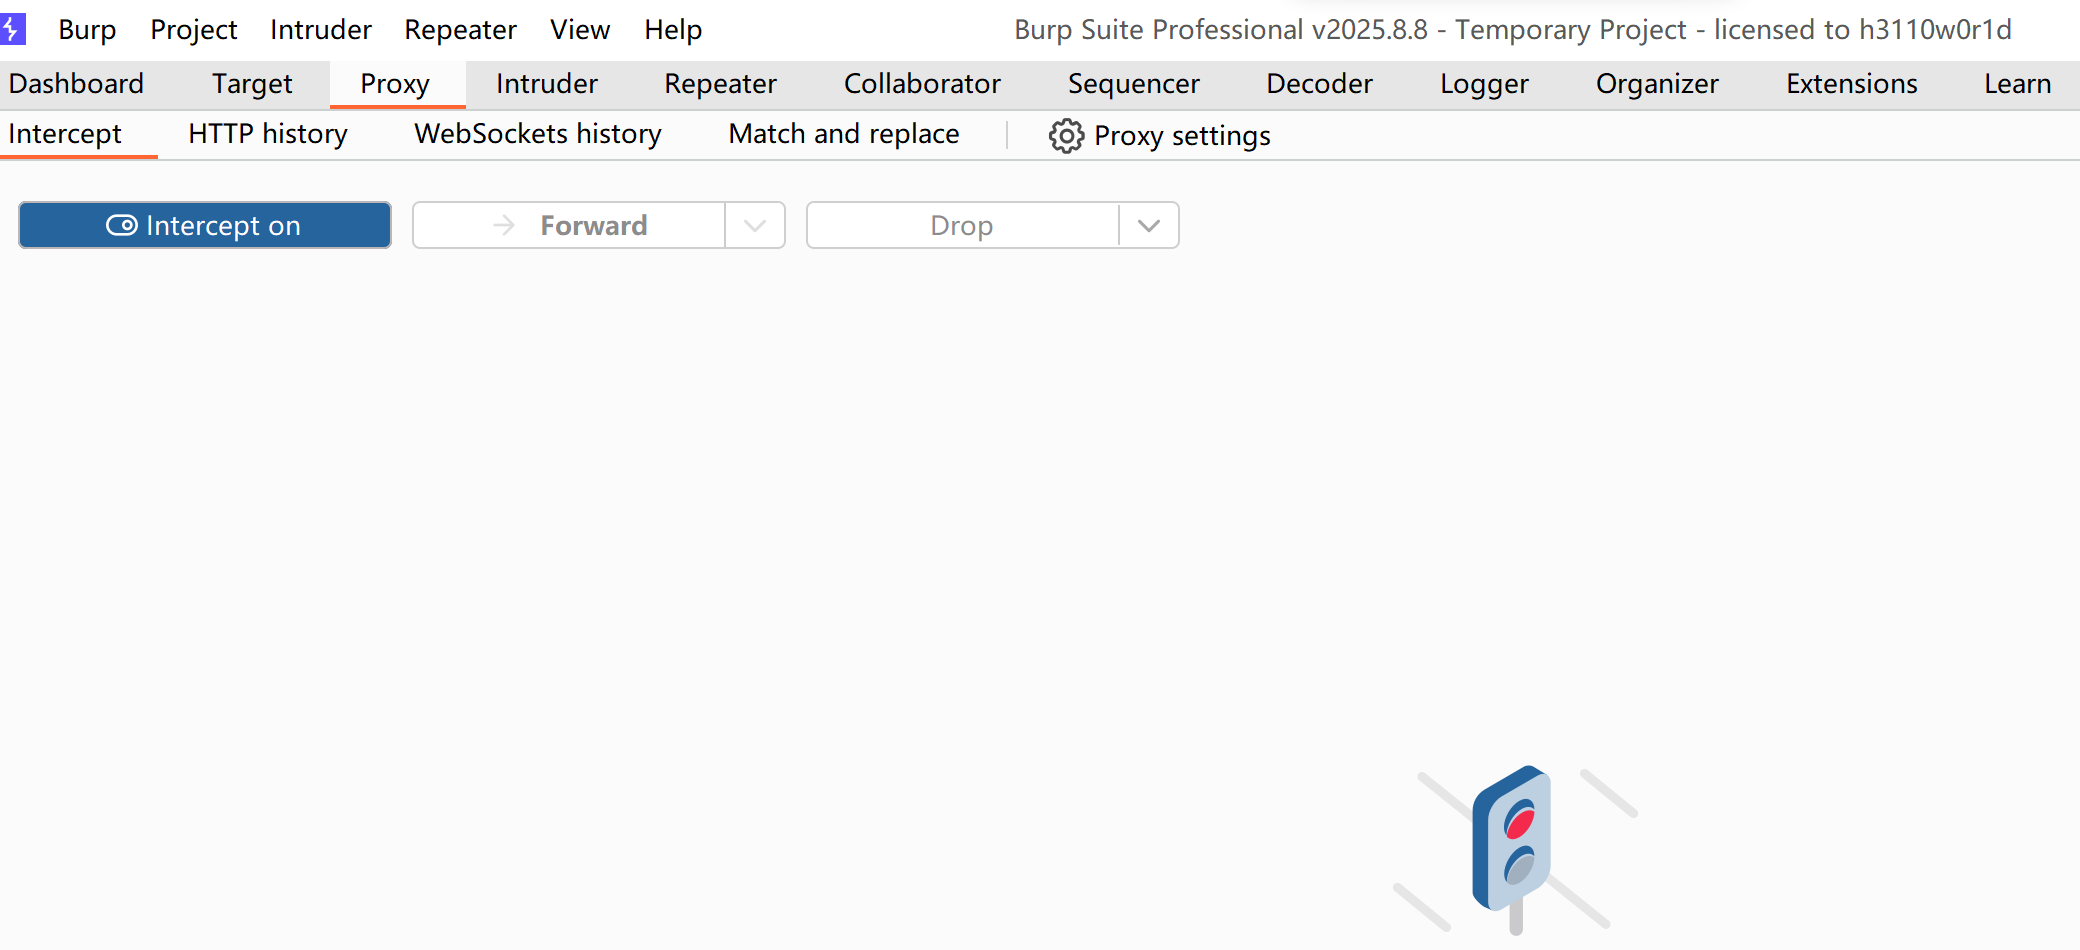Toggle the Intercept on button
Image resolution: width=2080 pixels, height=950 pixels.
205,225
